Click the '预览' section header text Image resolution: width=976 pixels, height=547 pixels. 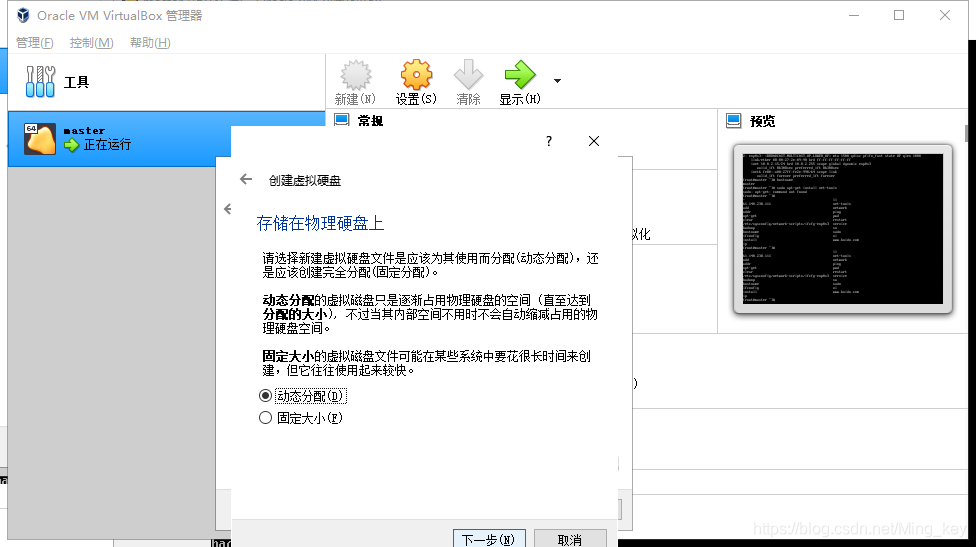(762, 121)
